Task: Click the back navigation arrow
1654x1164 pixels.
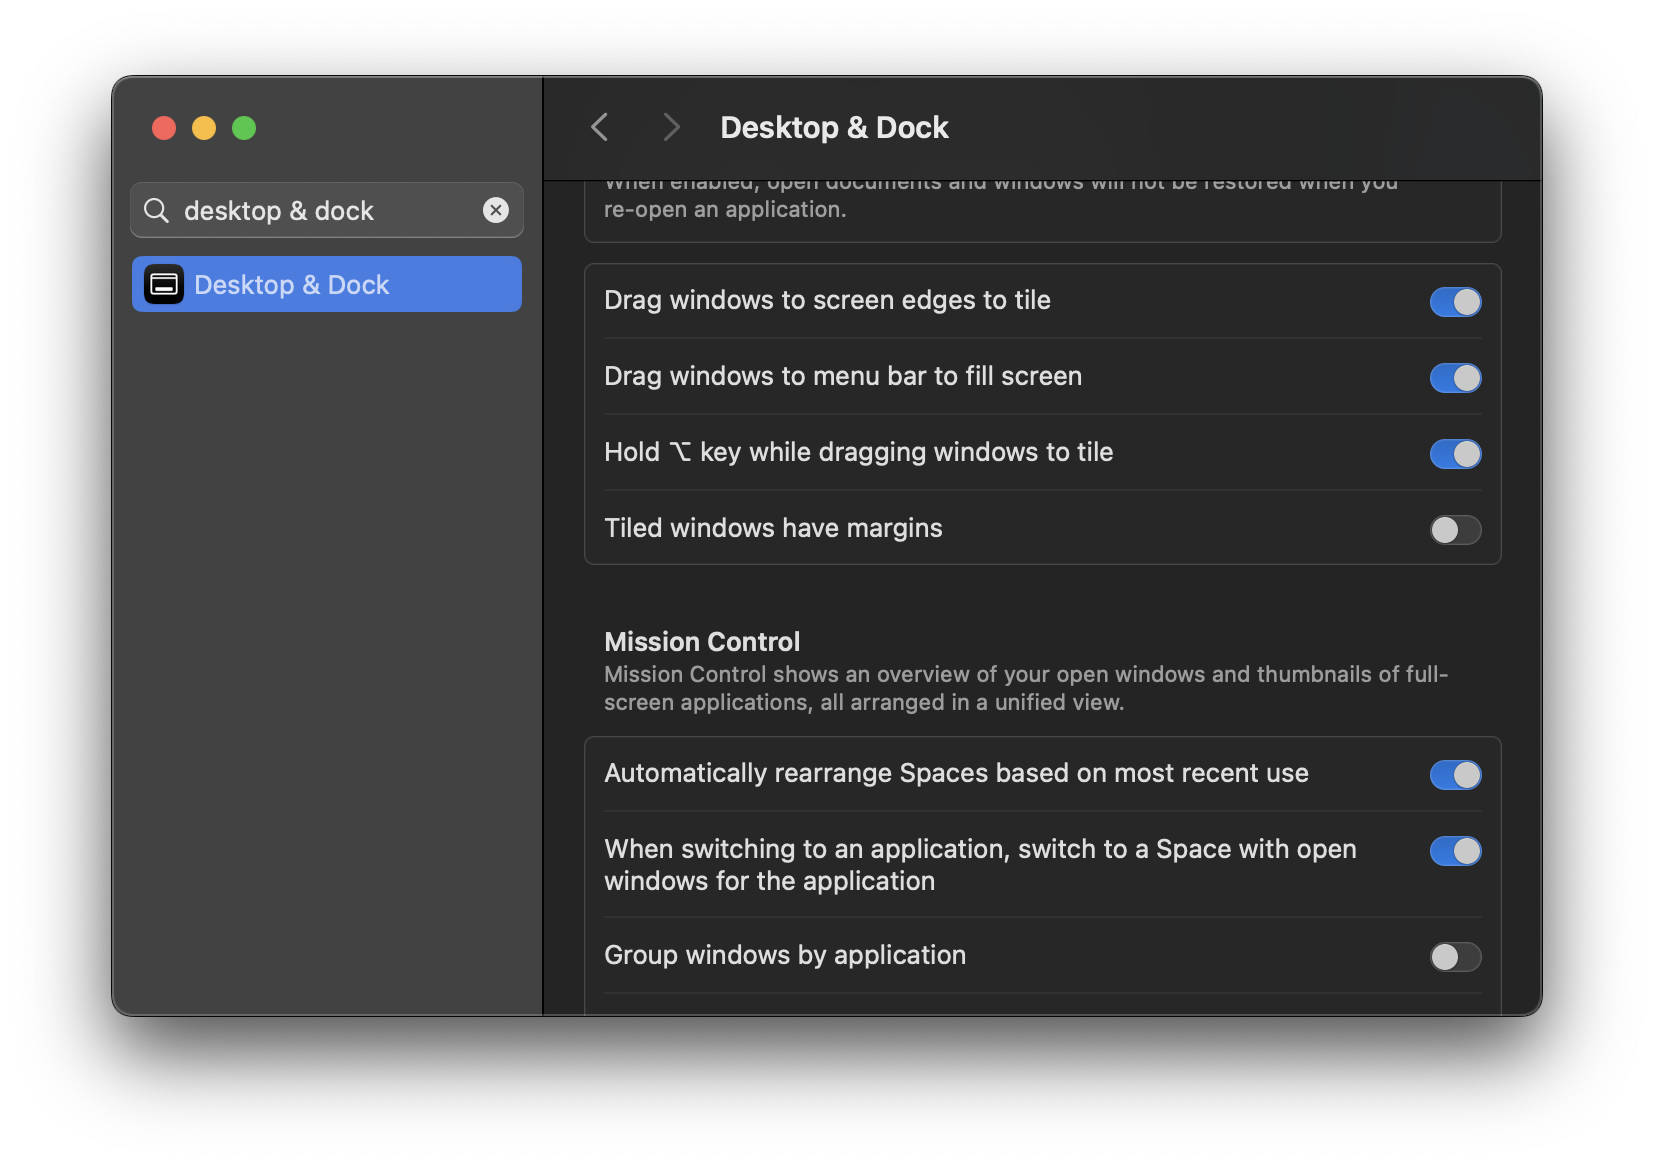Action: [600, 127]
